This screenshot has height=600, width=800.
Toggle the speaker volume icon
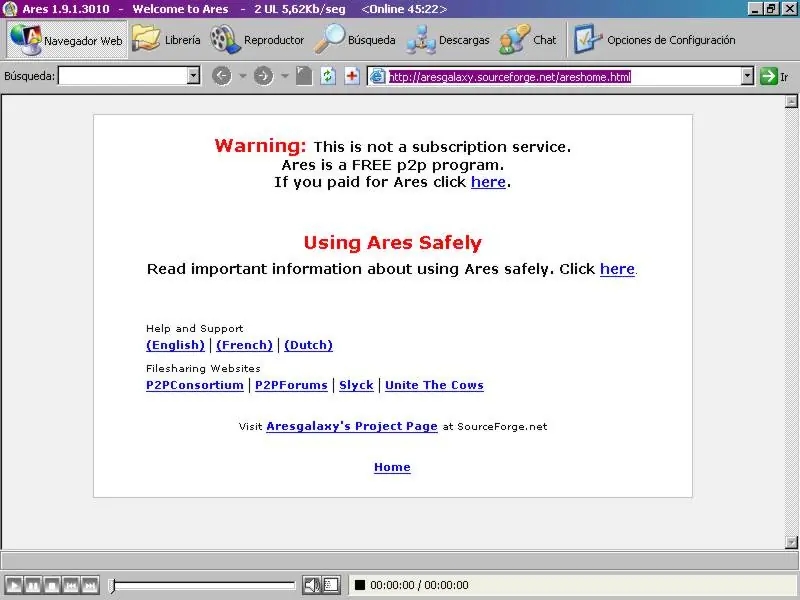pos(312,585)
